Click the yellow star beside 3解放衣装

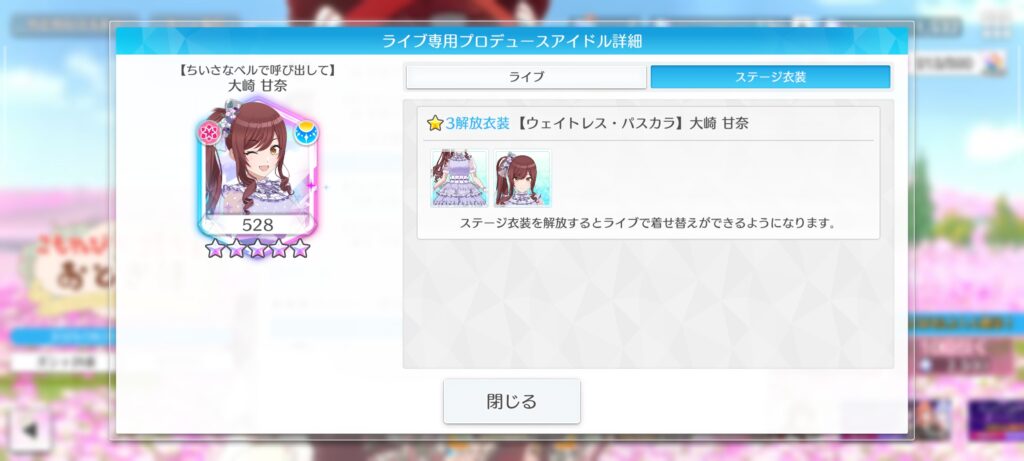[x=435, y=123]
